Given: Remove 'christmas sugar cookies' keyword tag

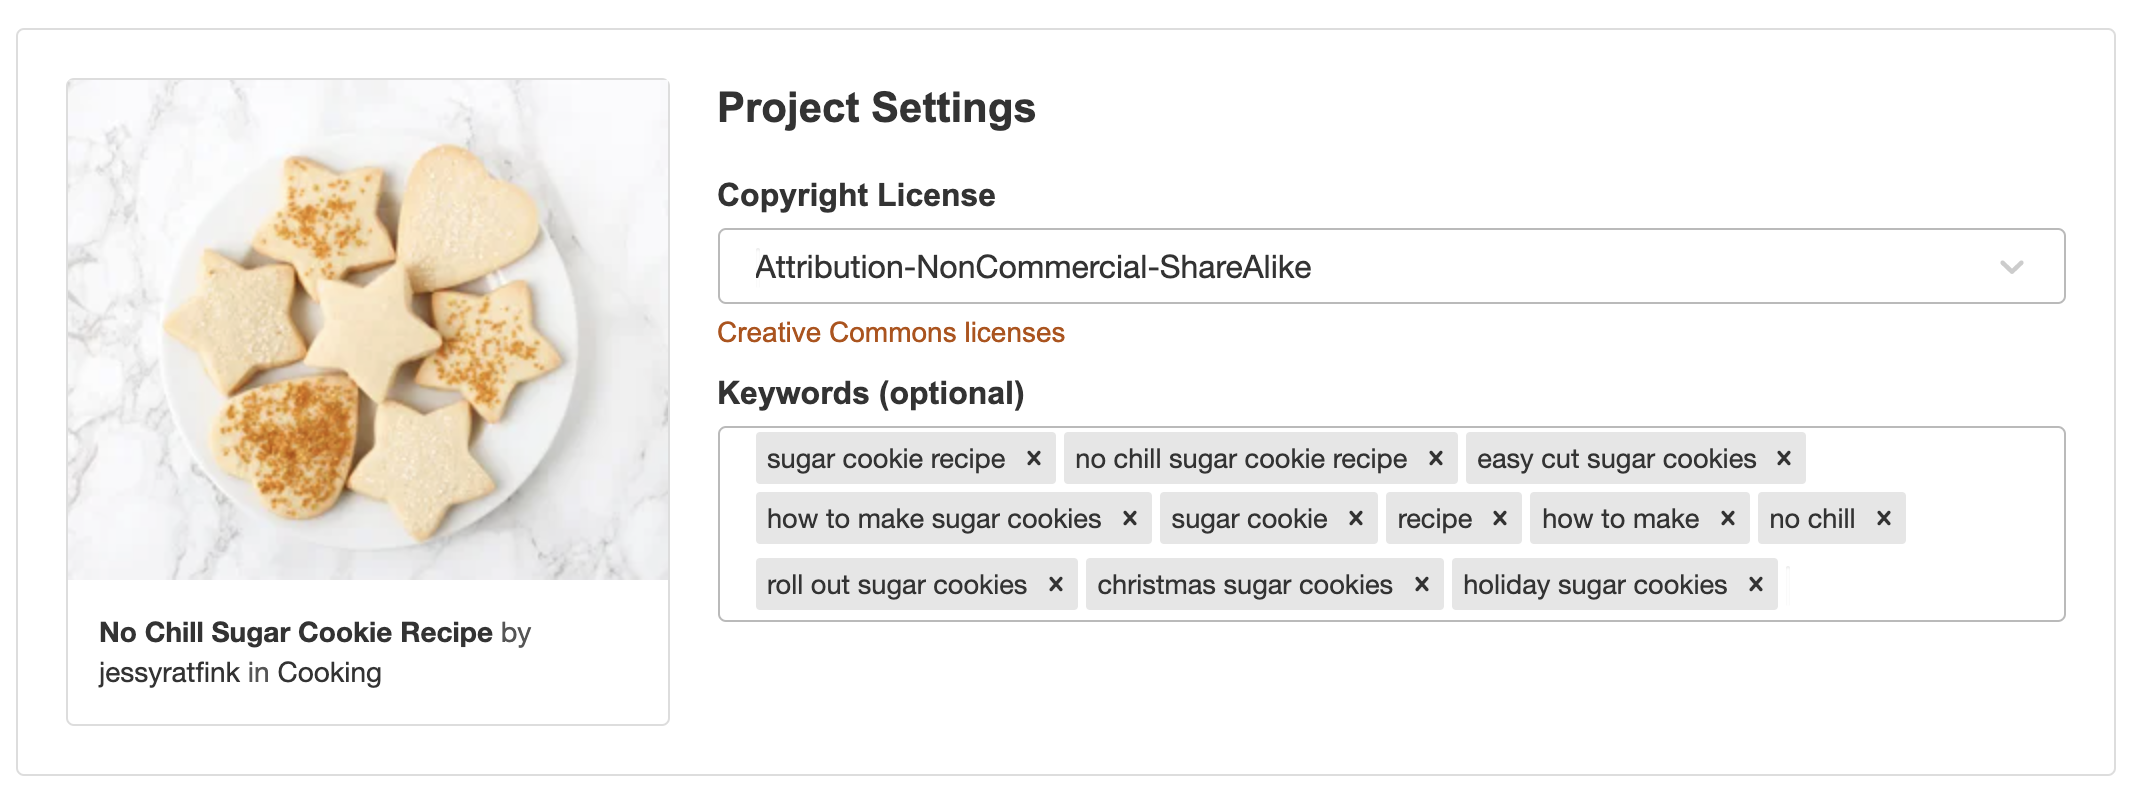Looking at the screenshot, I should pos(1422,584).
